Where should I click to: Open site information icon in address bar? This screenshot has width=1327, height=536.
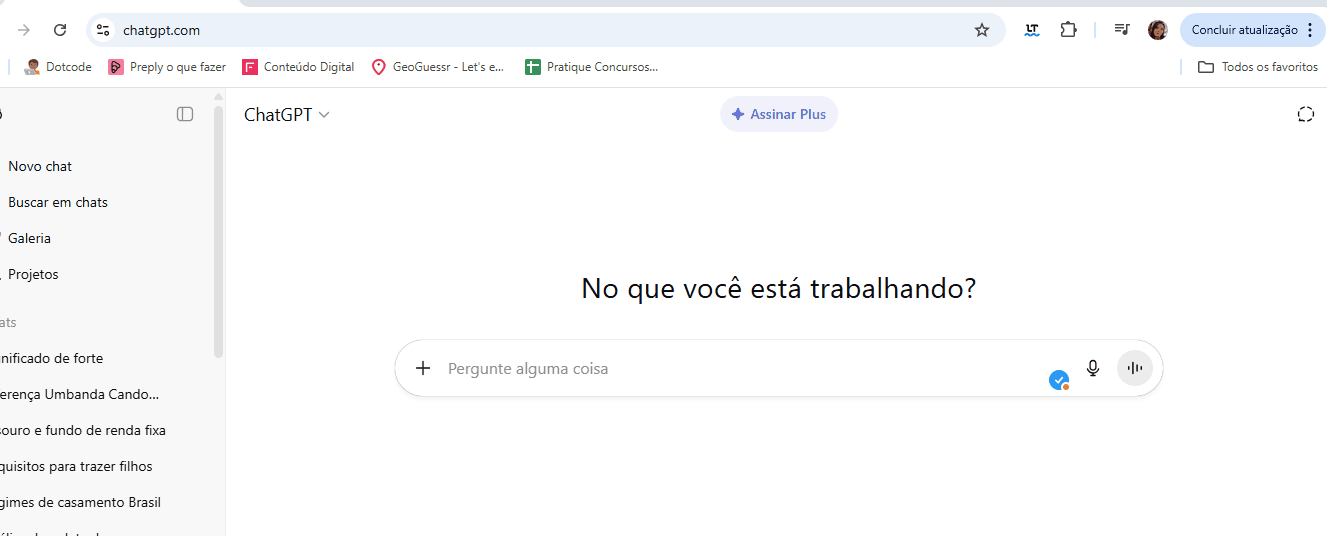click(x=102, y=30)
